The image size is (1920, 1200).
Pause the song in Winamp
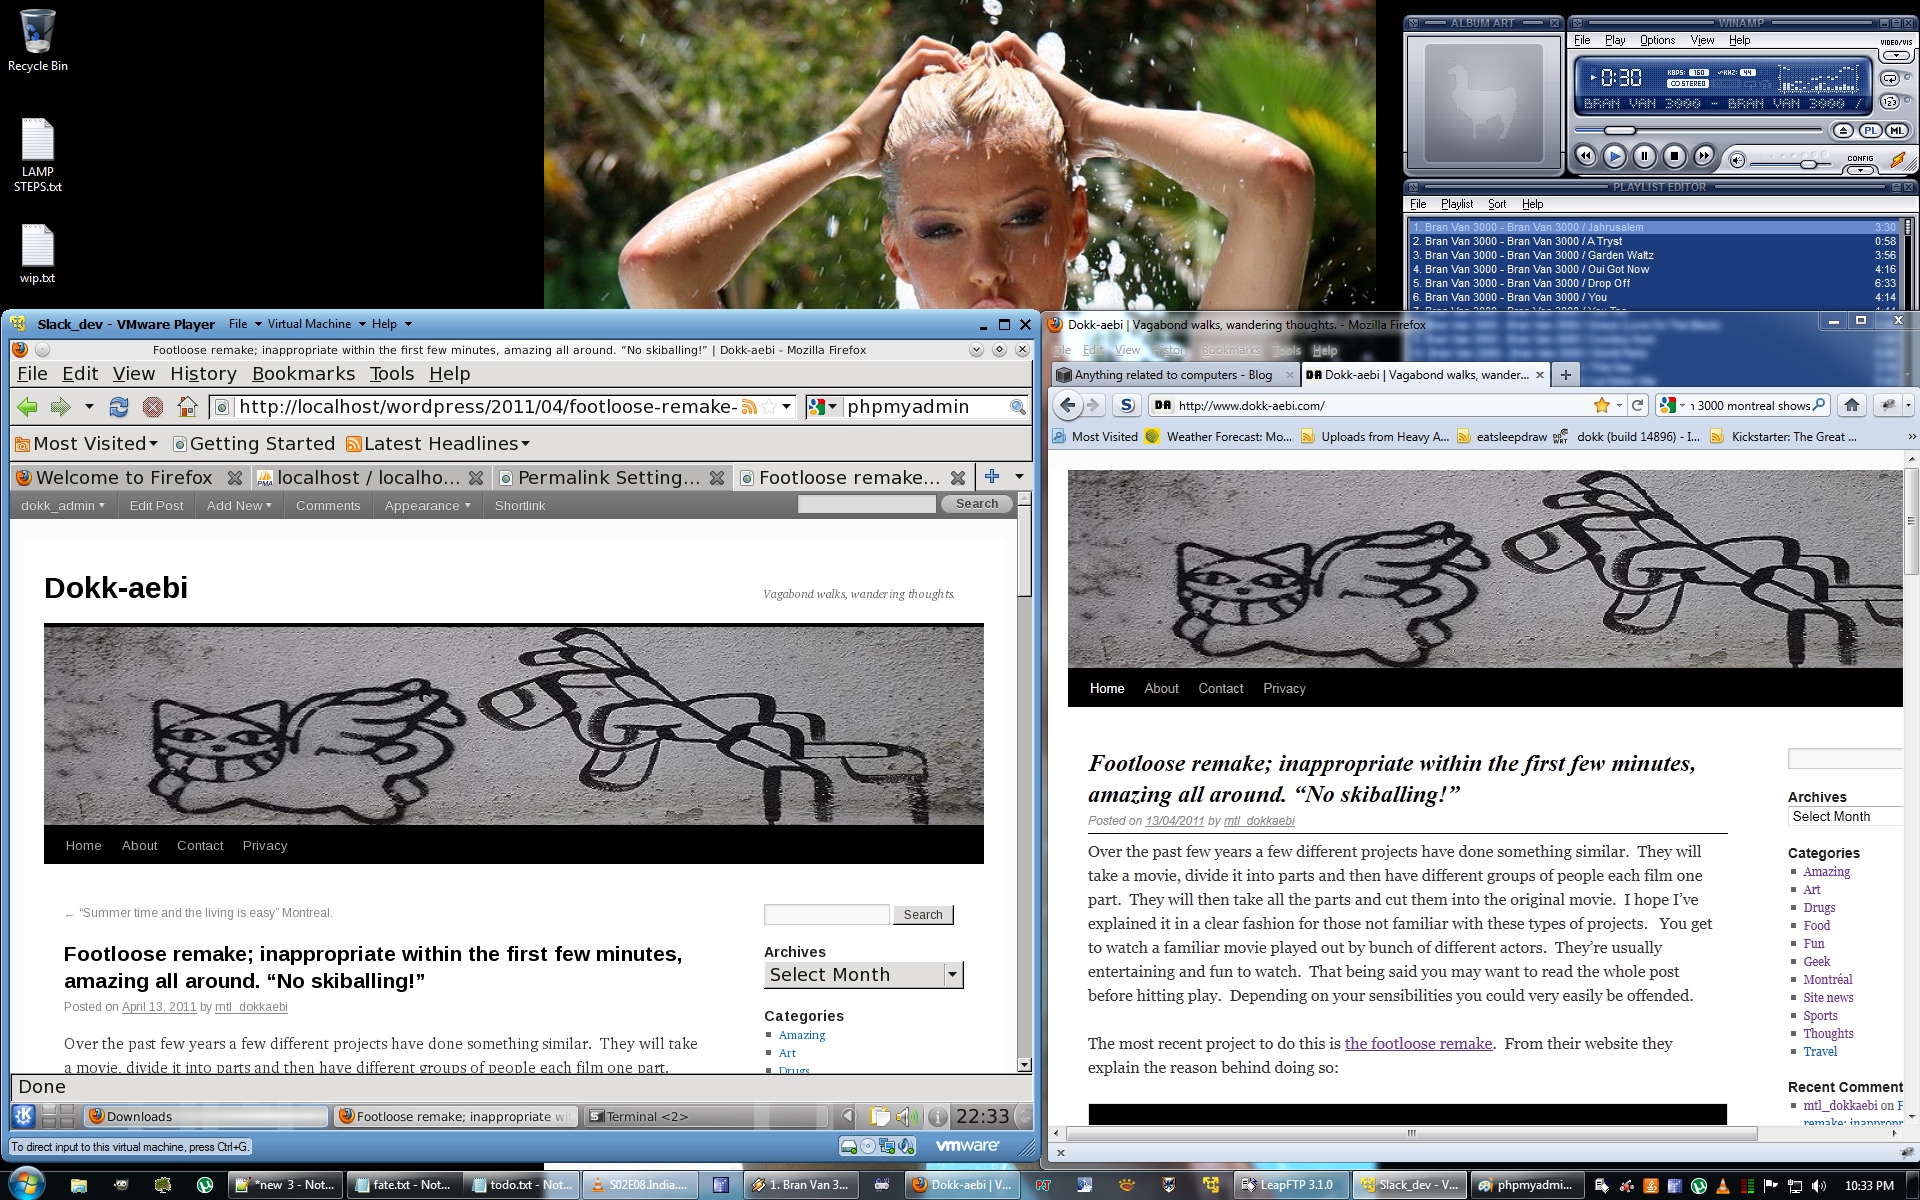pos(1644,156)
